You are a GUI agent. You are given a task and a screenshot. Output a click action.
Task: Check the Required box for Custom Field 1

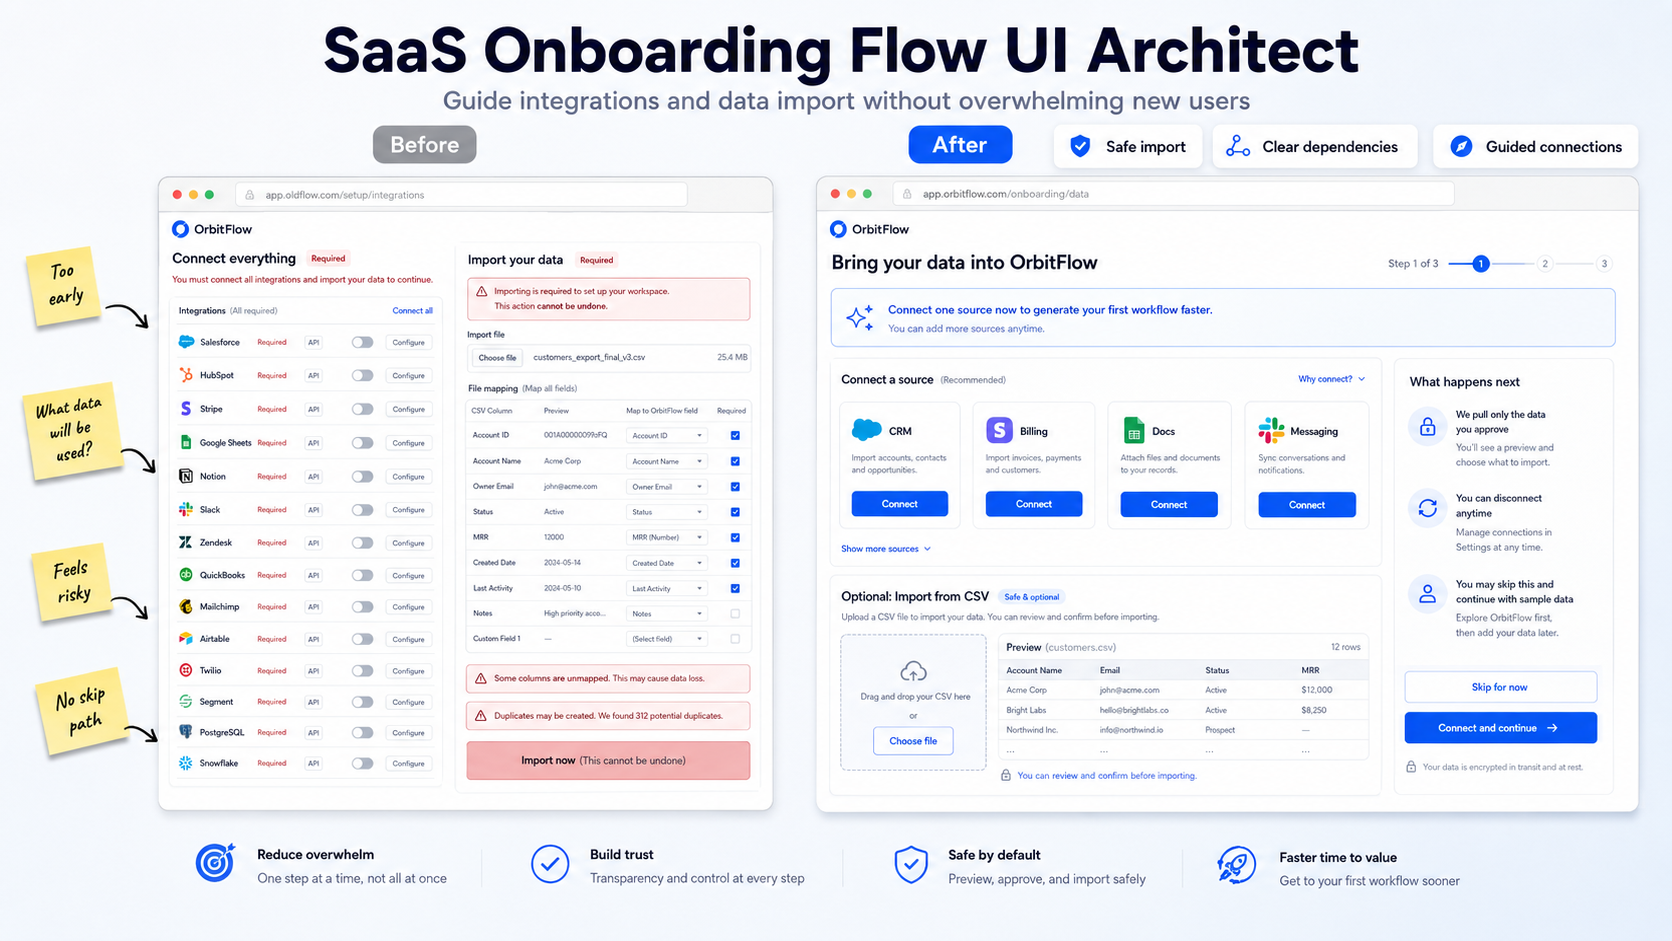coord(735,638)
